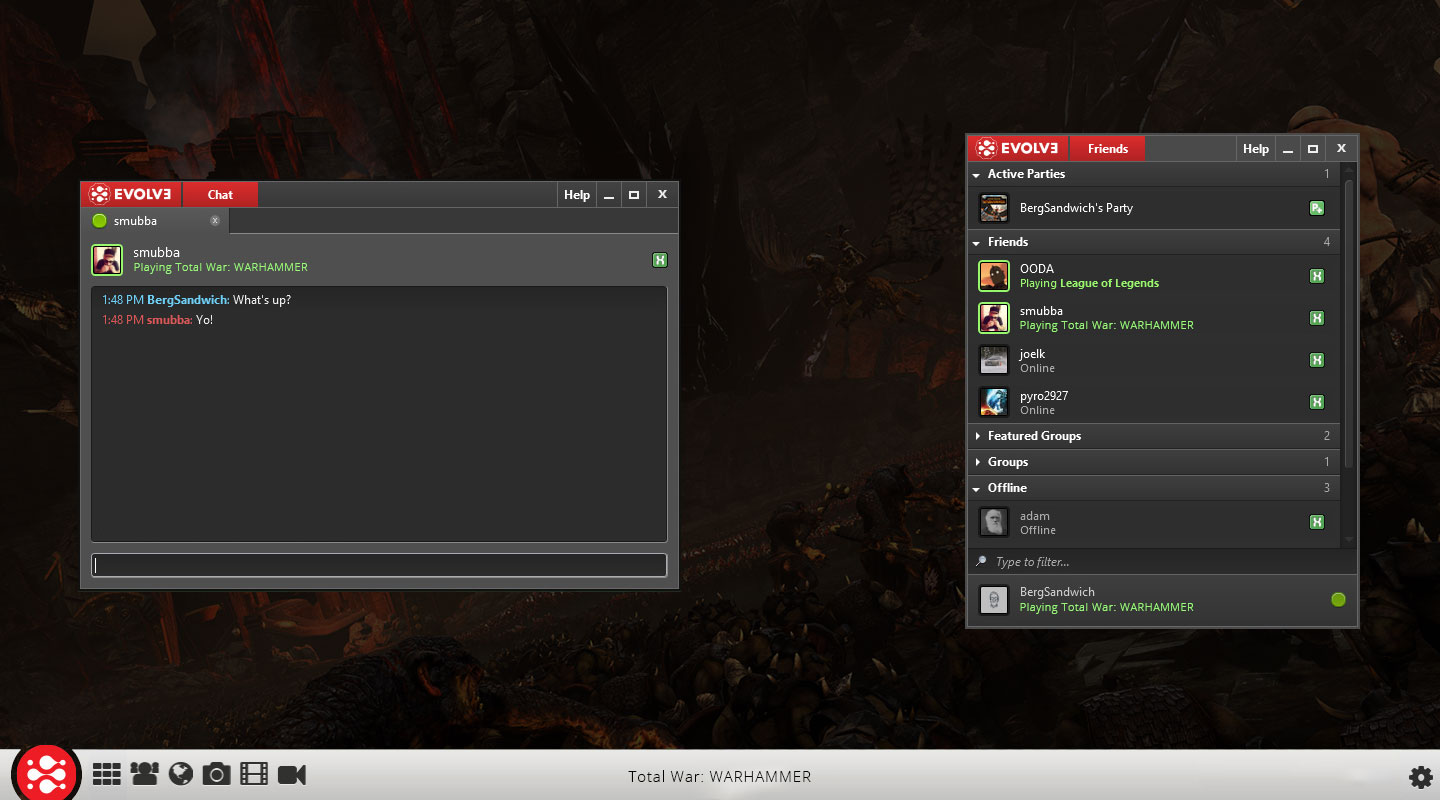Screen dimensions: 1440x800
Task: Minimize the Chat window
Action: click(609, 195)
